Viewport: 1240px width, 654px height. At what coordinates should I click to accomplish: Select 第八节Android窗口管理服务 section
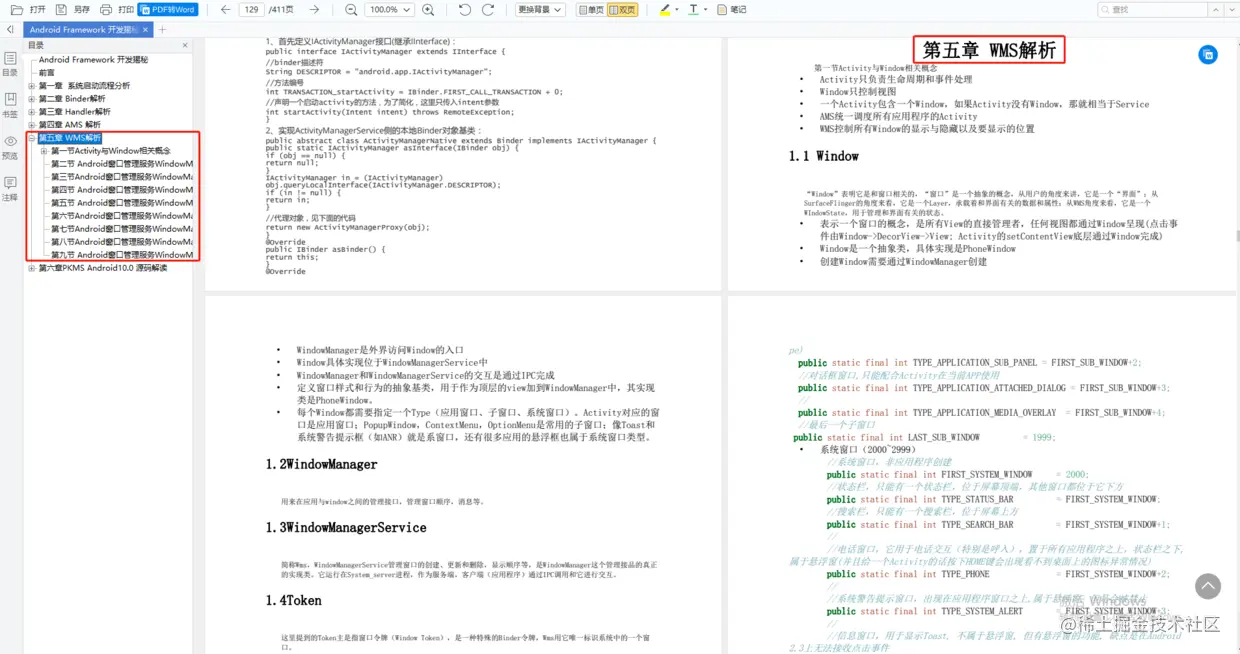click(x=122, y=242)
